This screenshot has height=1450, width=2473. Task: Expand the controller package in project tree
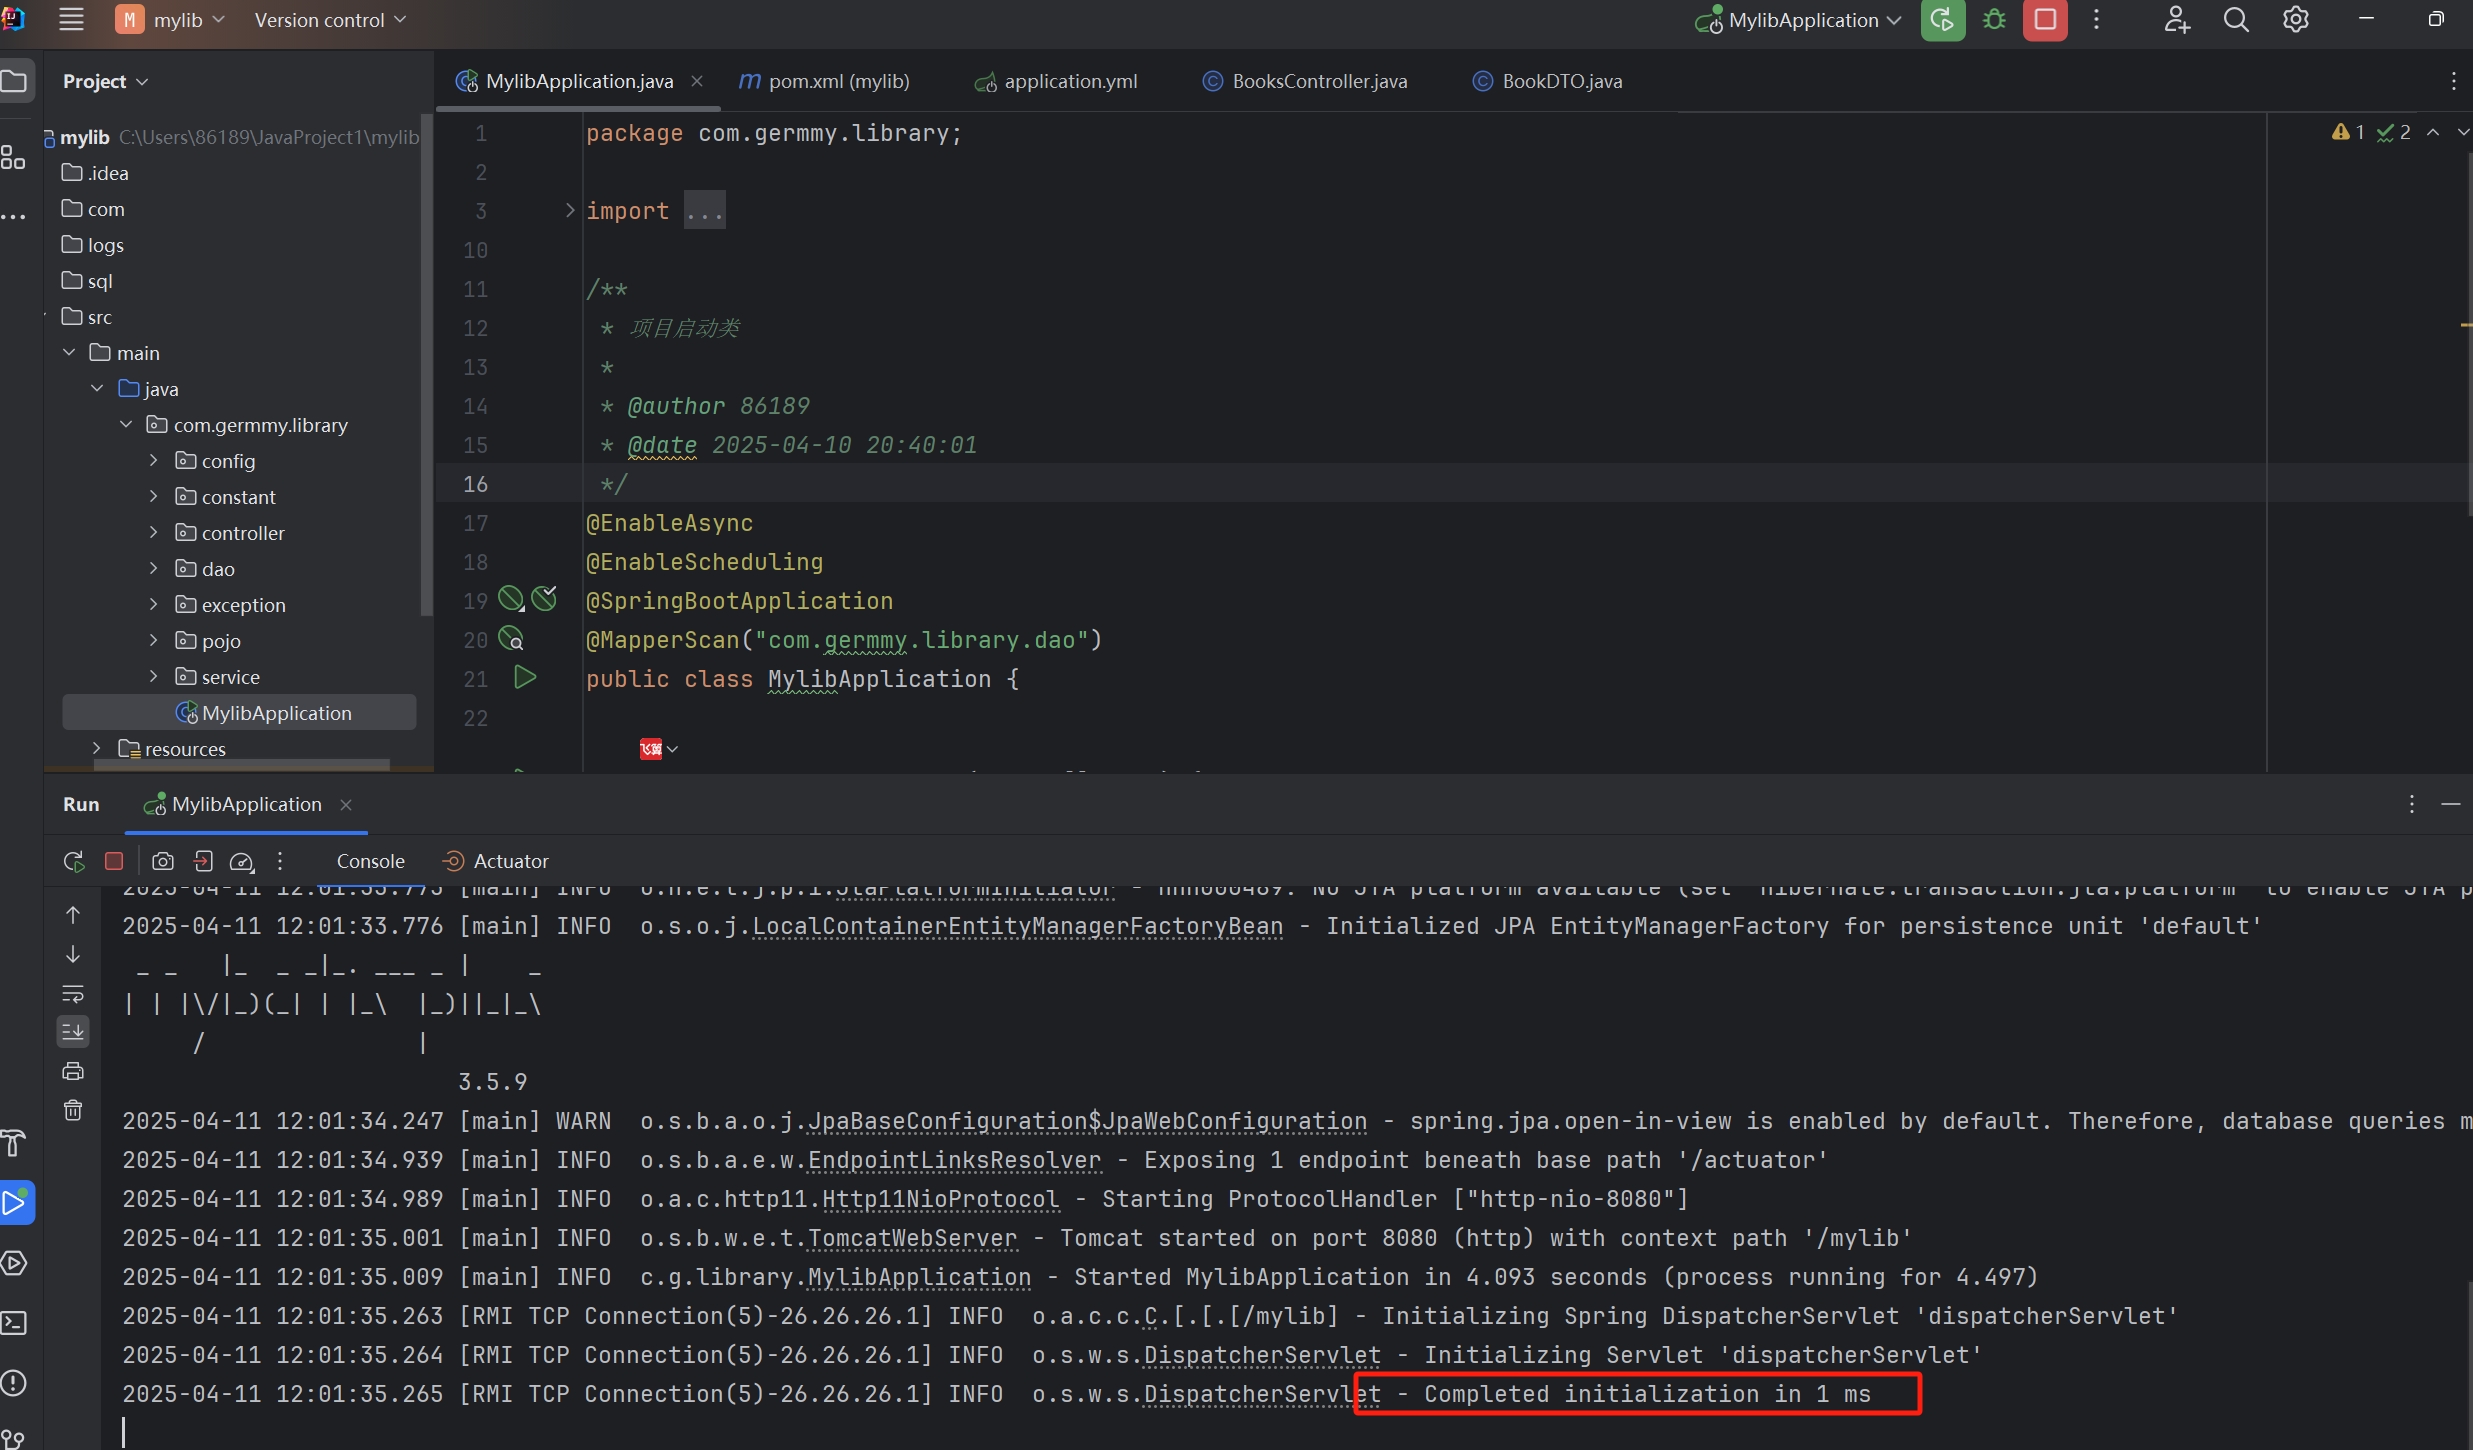tap(153, 533)
